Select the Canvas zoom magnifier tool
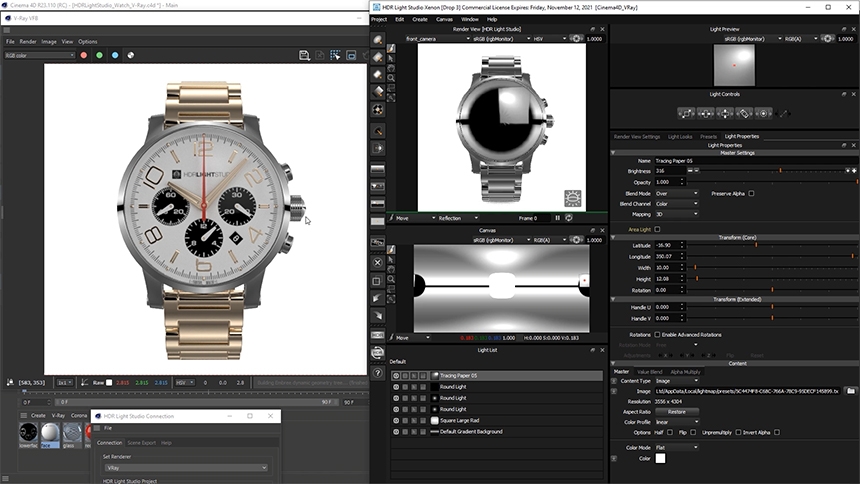 tap(391, 279)
